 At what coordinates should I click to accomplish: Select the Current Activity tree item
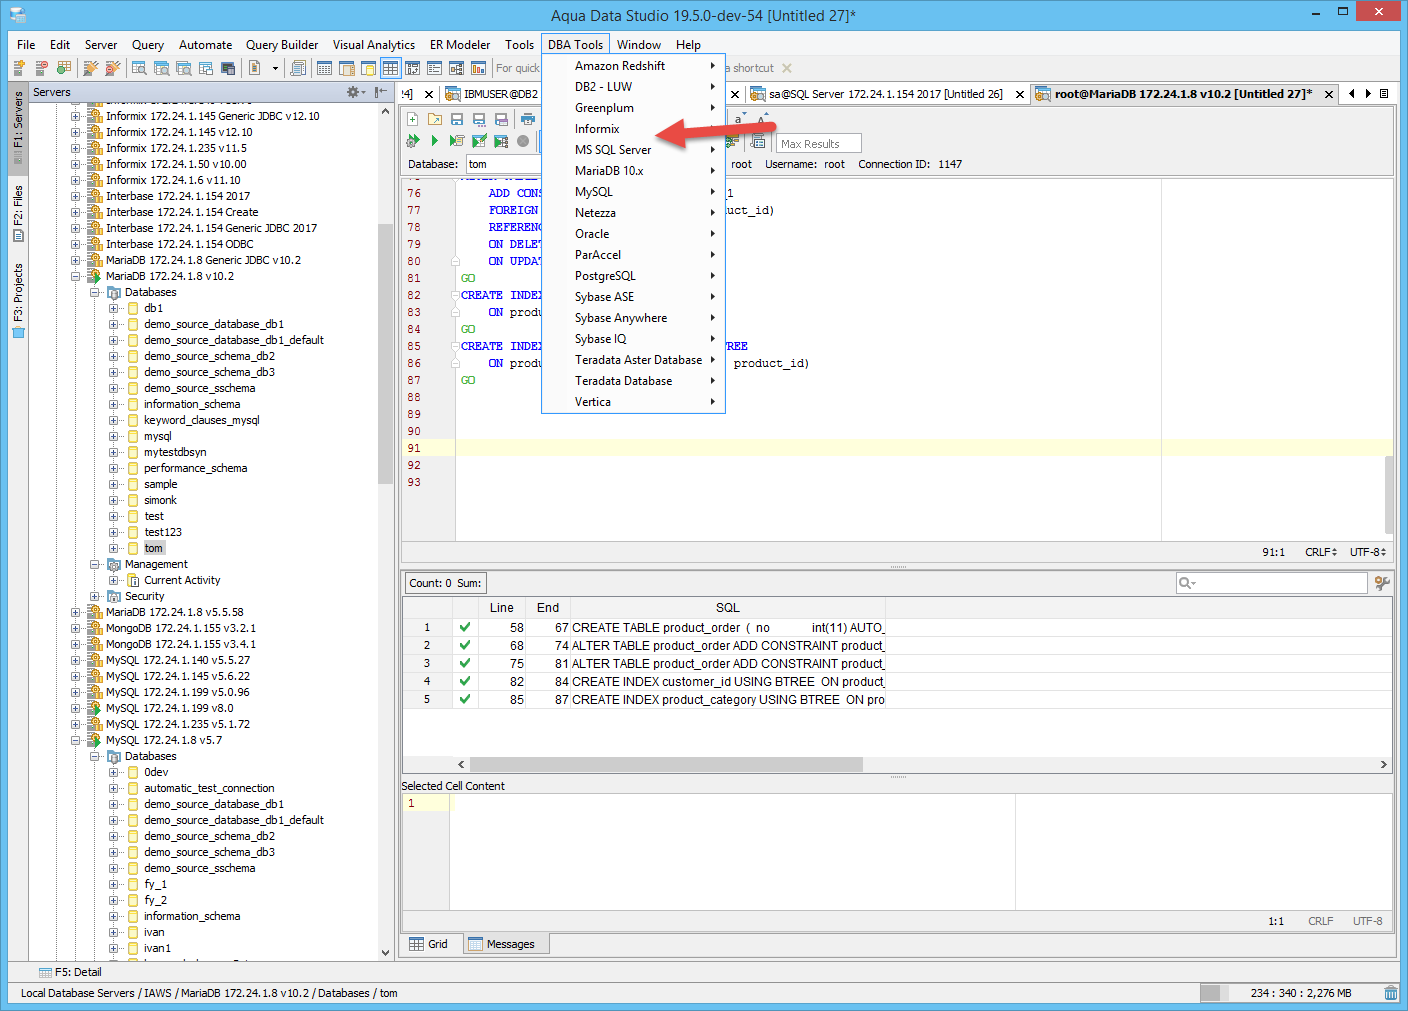[182, 580]
